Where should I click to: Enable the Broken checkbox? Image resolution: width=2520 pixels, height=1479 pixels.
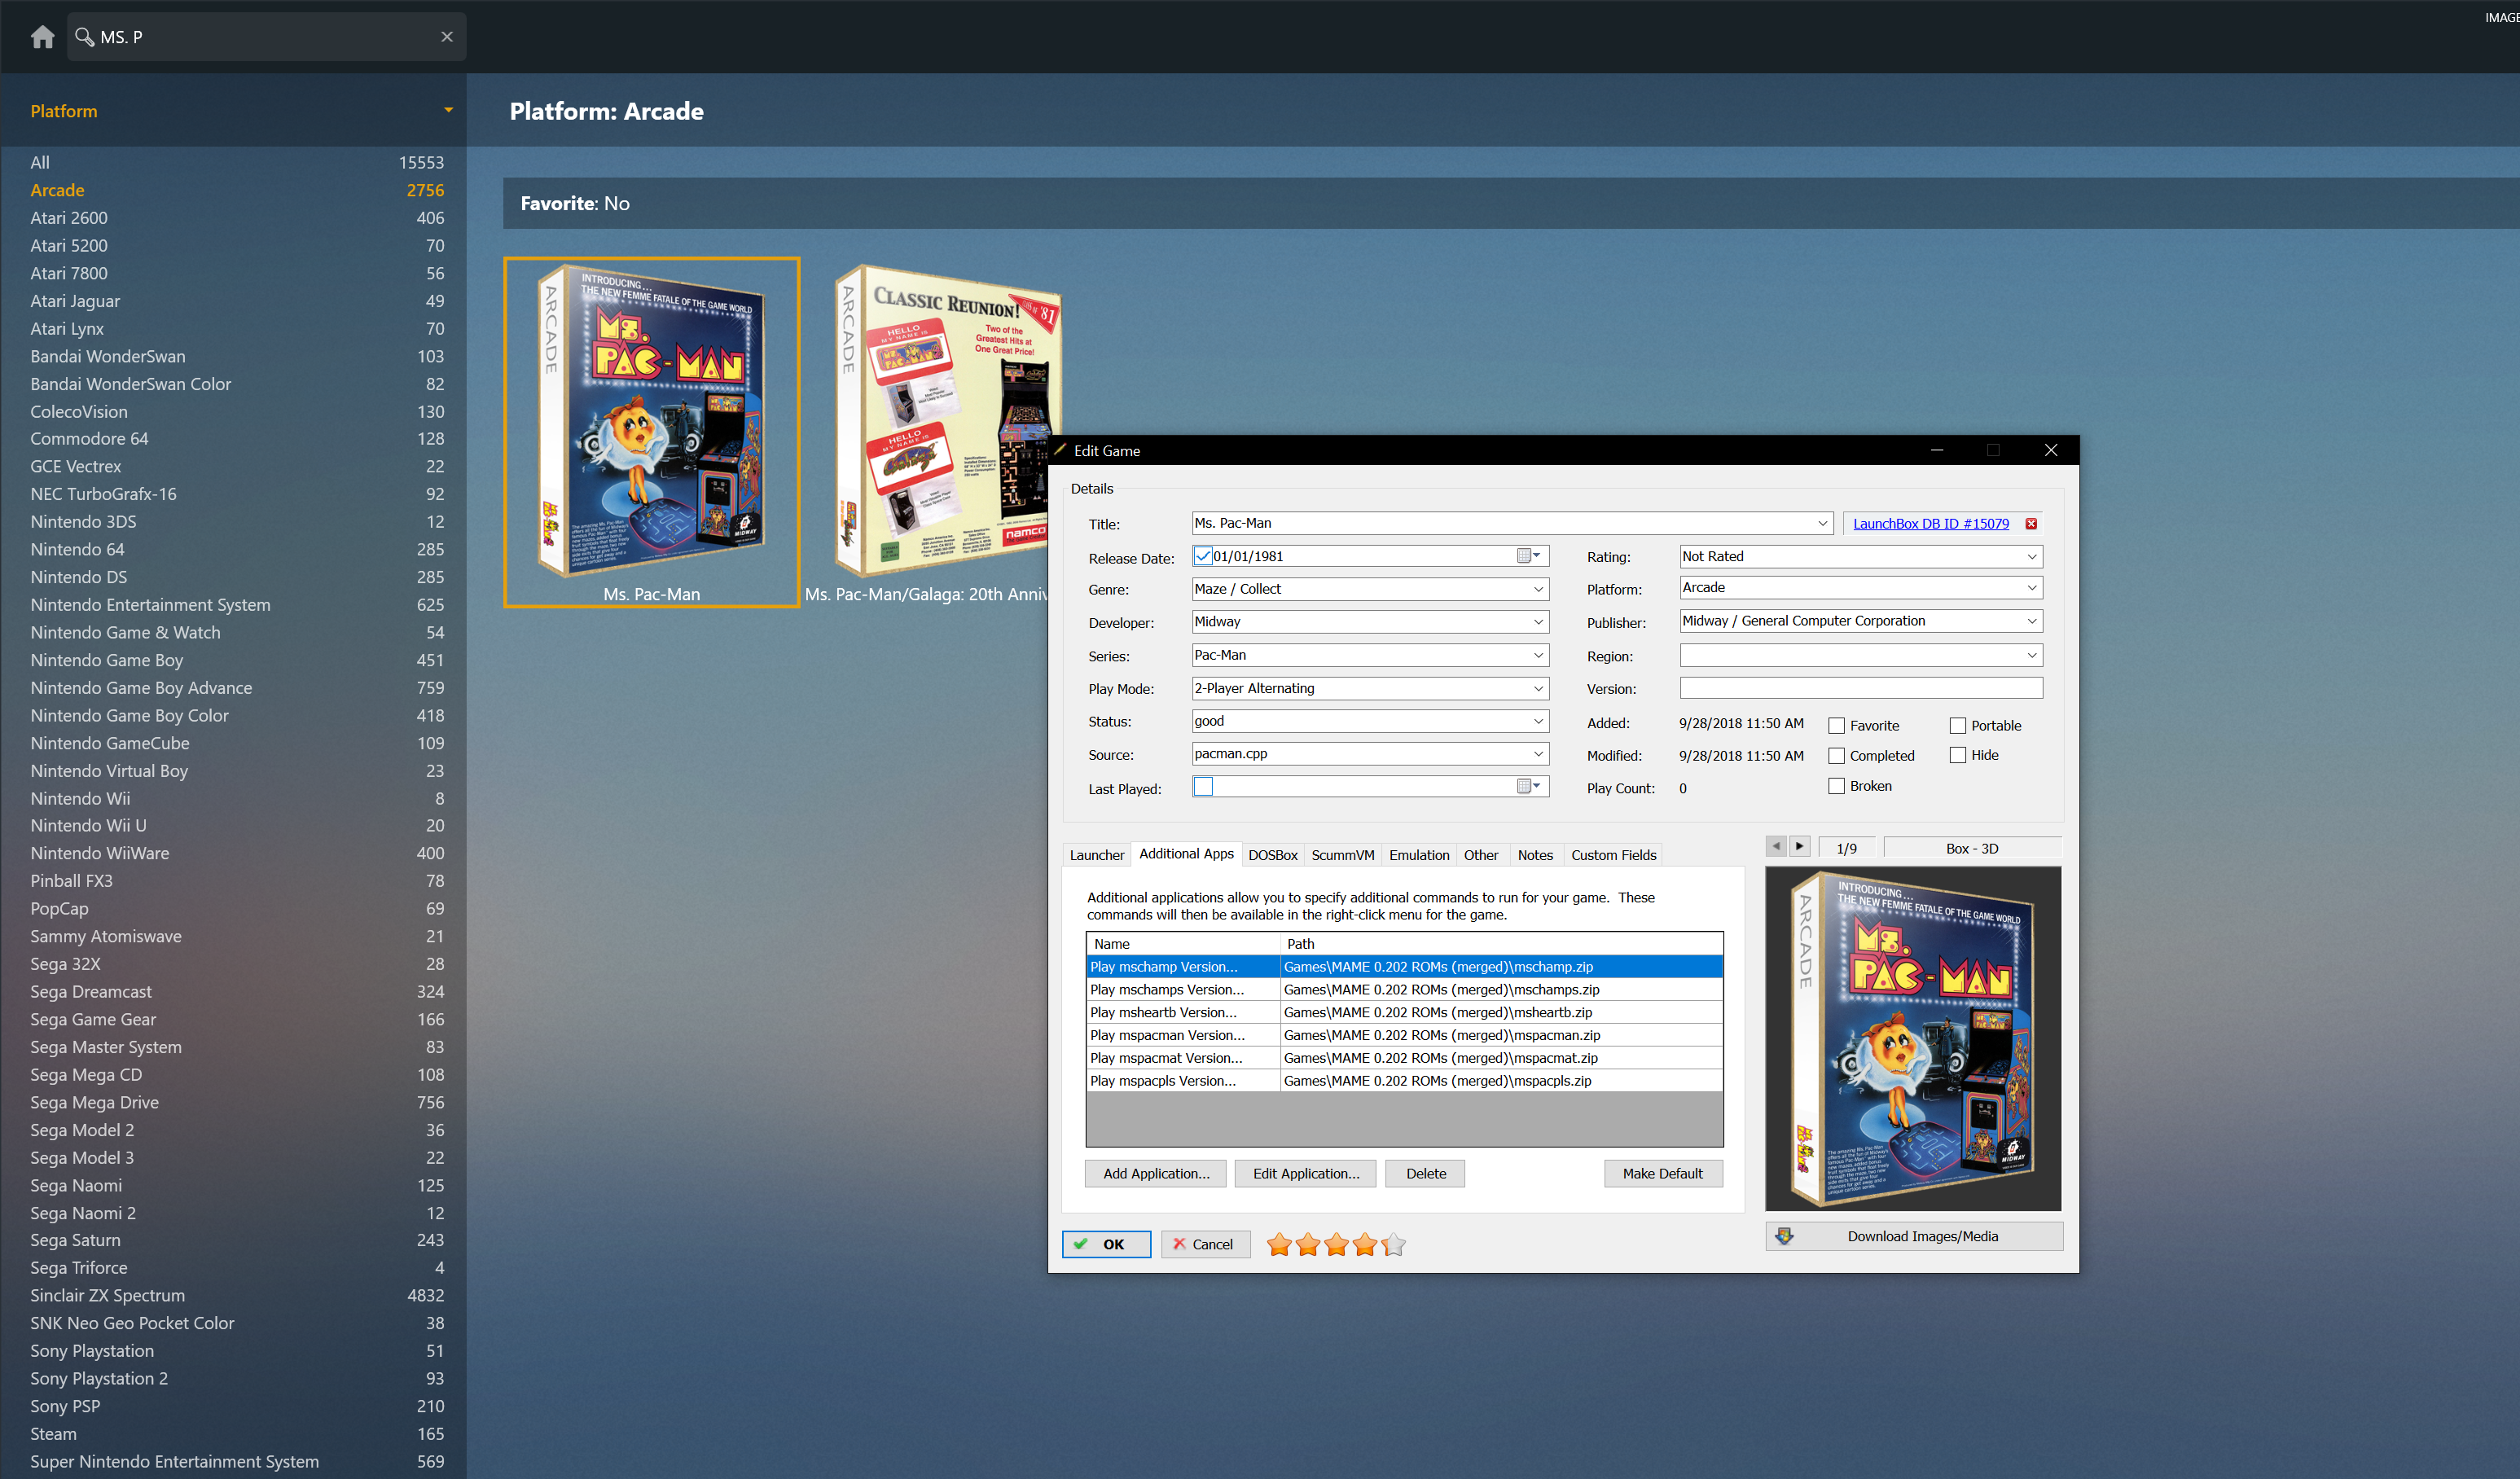pos(1836,786)
